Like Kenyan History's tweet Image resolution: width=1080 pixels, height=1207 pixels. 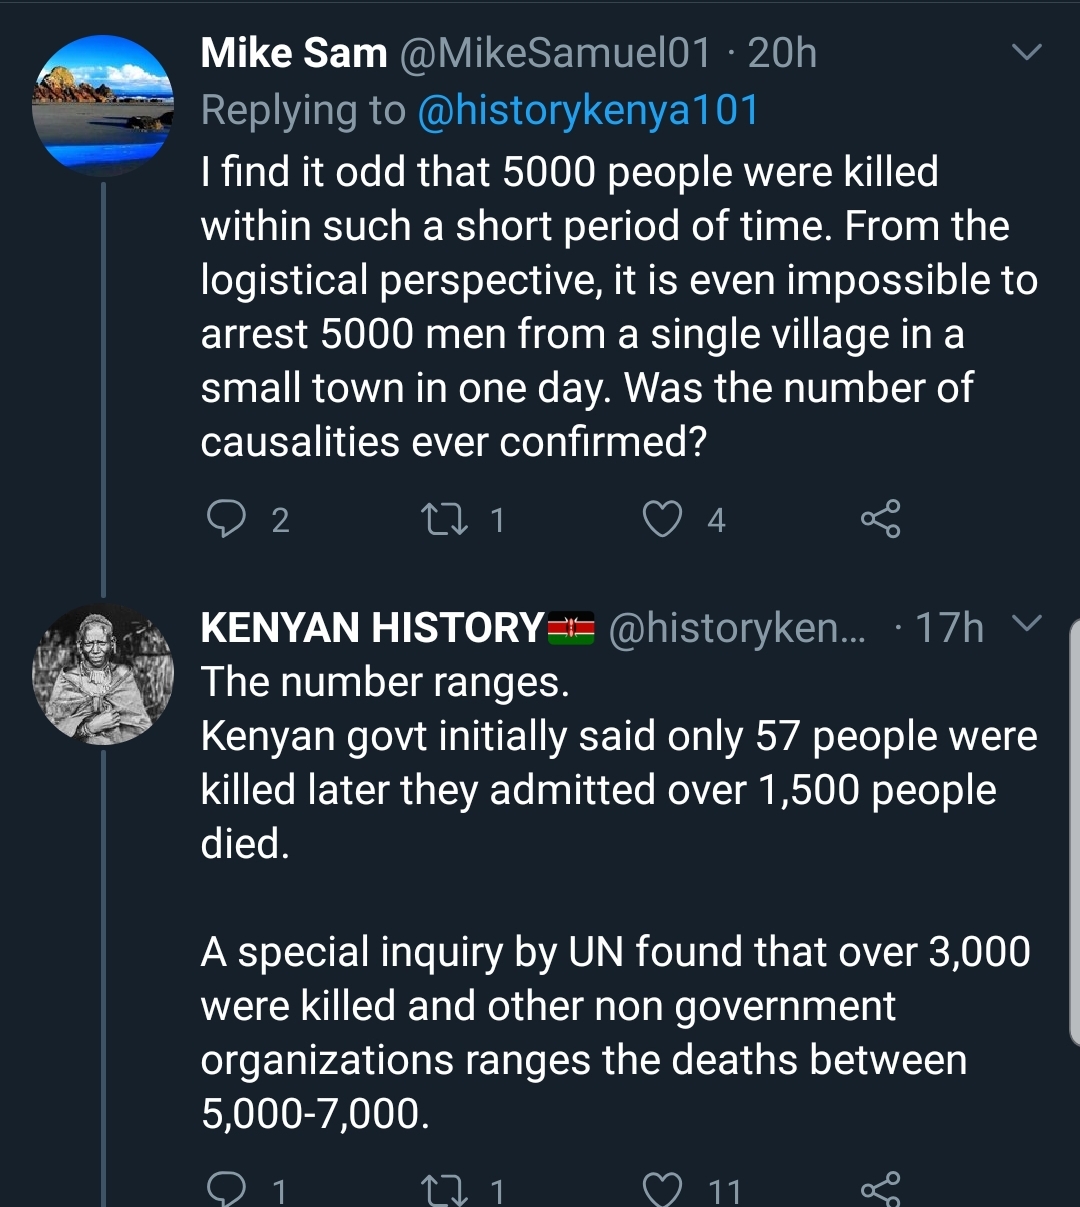pos(662,1189)
